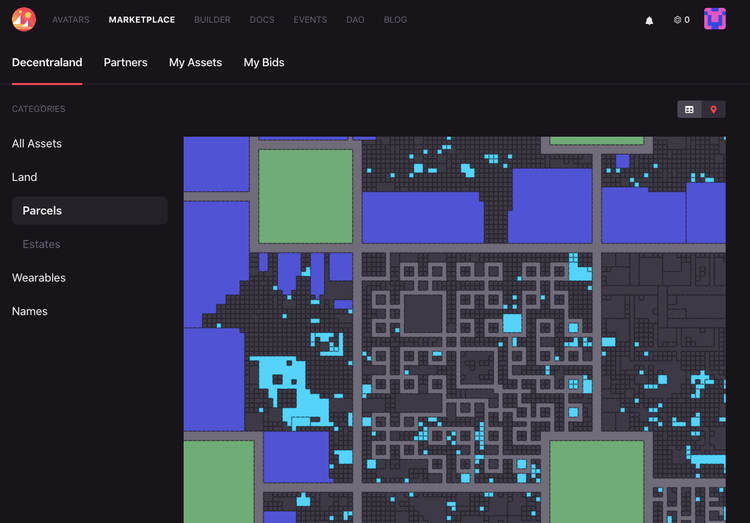Open the DOCS nav item
The image size is (750, 523).
262,20
